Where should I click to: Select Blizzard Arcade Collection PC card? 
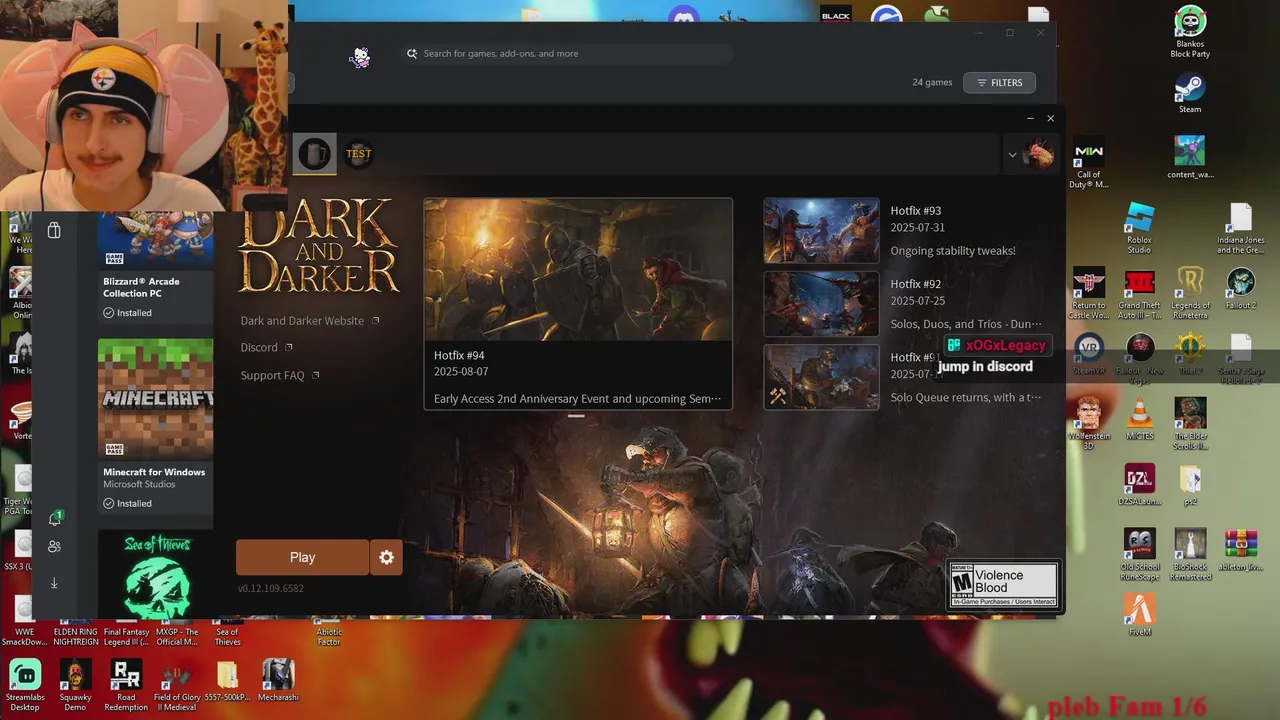pyautogui.click(x=155, y=268)
